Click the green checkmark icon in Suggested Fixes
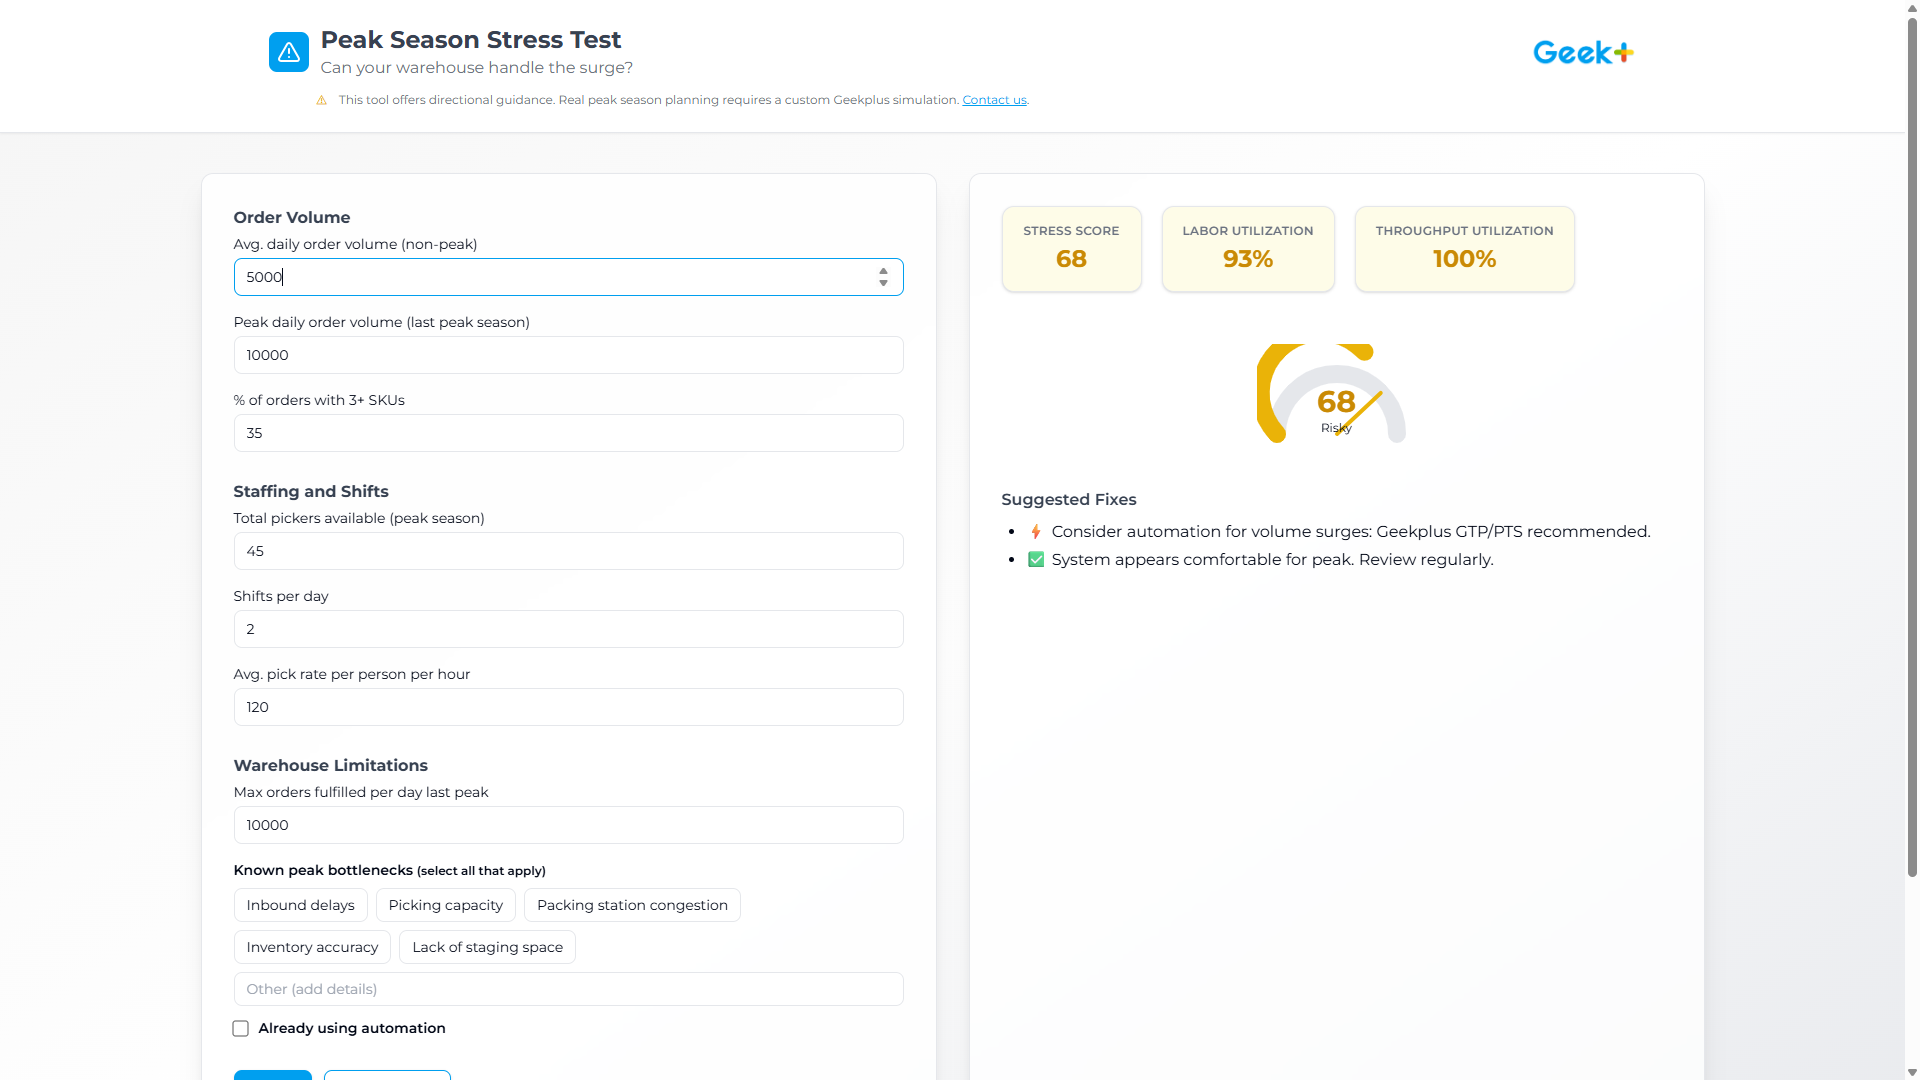This screenshot has height=1080, width=1920. pyautogui.click(x=1036, y=560)
